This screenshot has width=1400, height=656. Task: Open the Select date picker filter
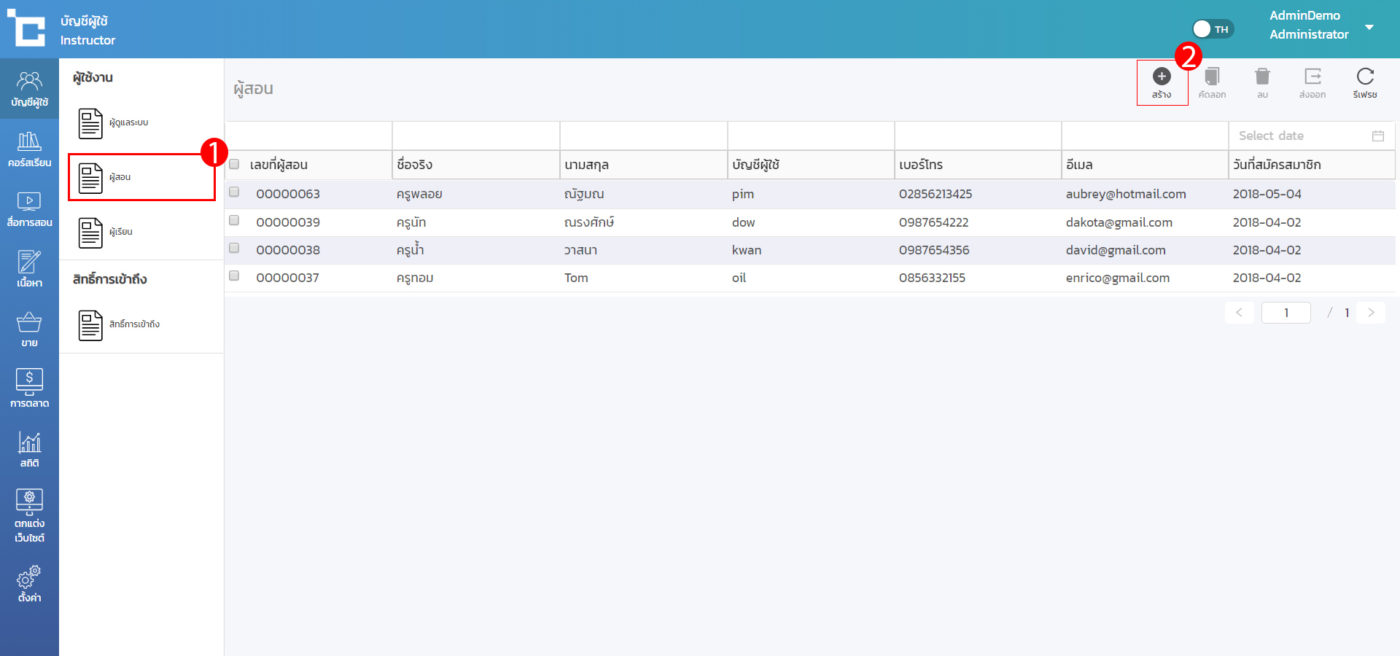1310,136
